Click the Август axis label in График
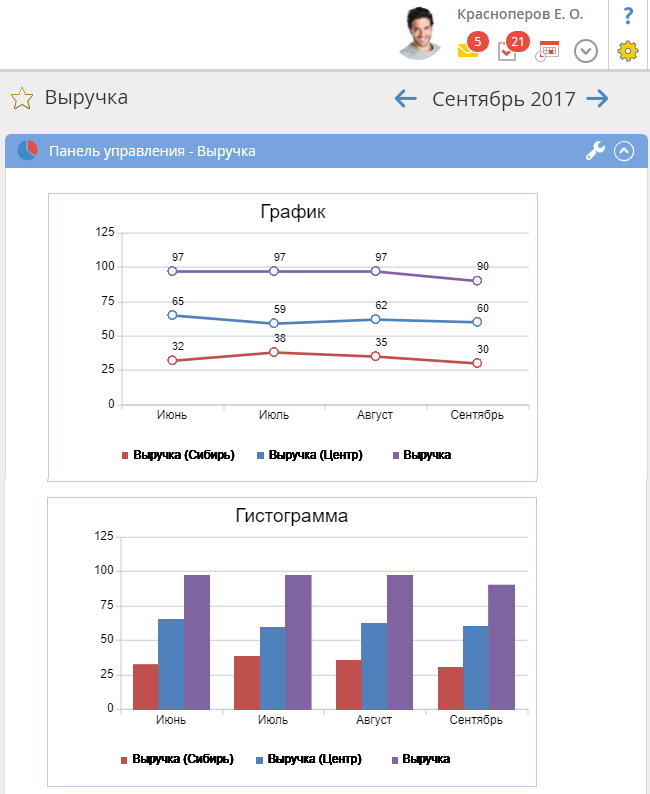This screenshot has height=794, width=650. 375,415
